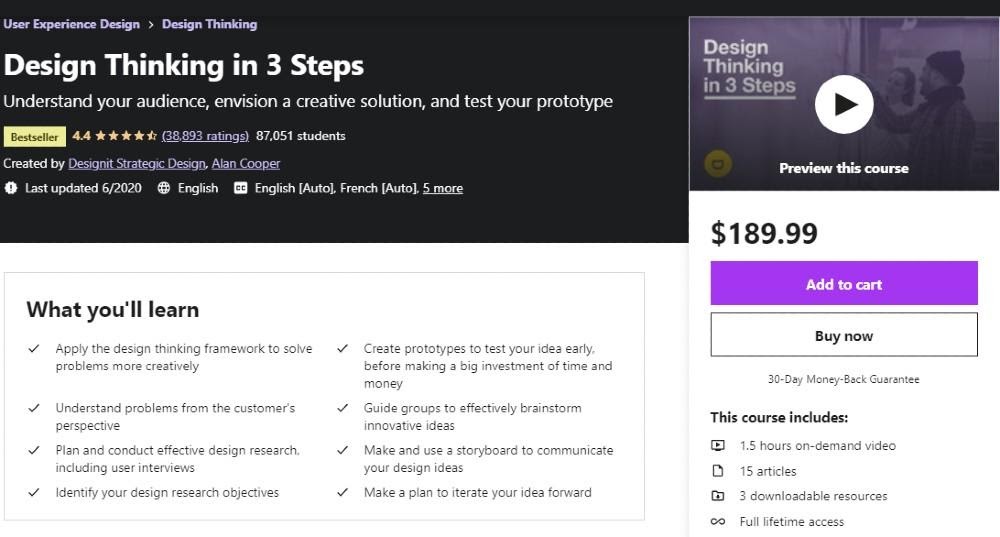
Task: Click the on-demand video icon
Action: (717, 446)
